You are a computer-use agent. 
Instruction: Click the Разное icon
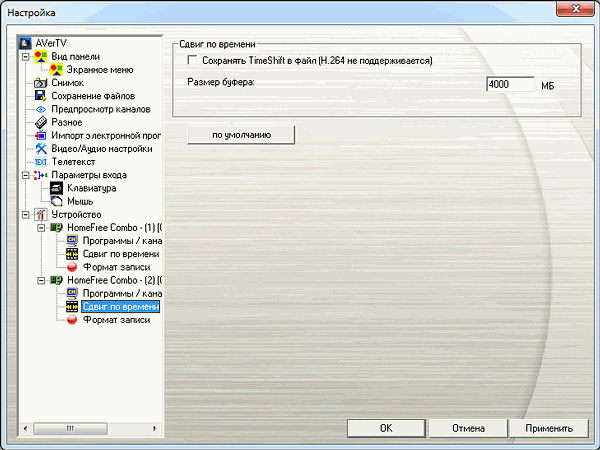tap(41, 122)
